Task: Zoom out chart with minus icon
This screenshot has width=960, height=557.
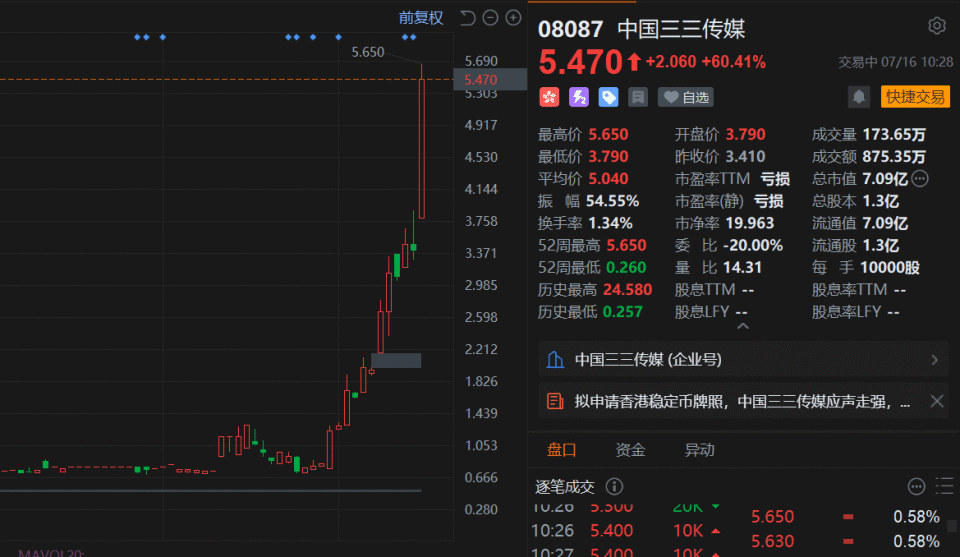Action: click(x=490, y=18)
